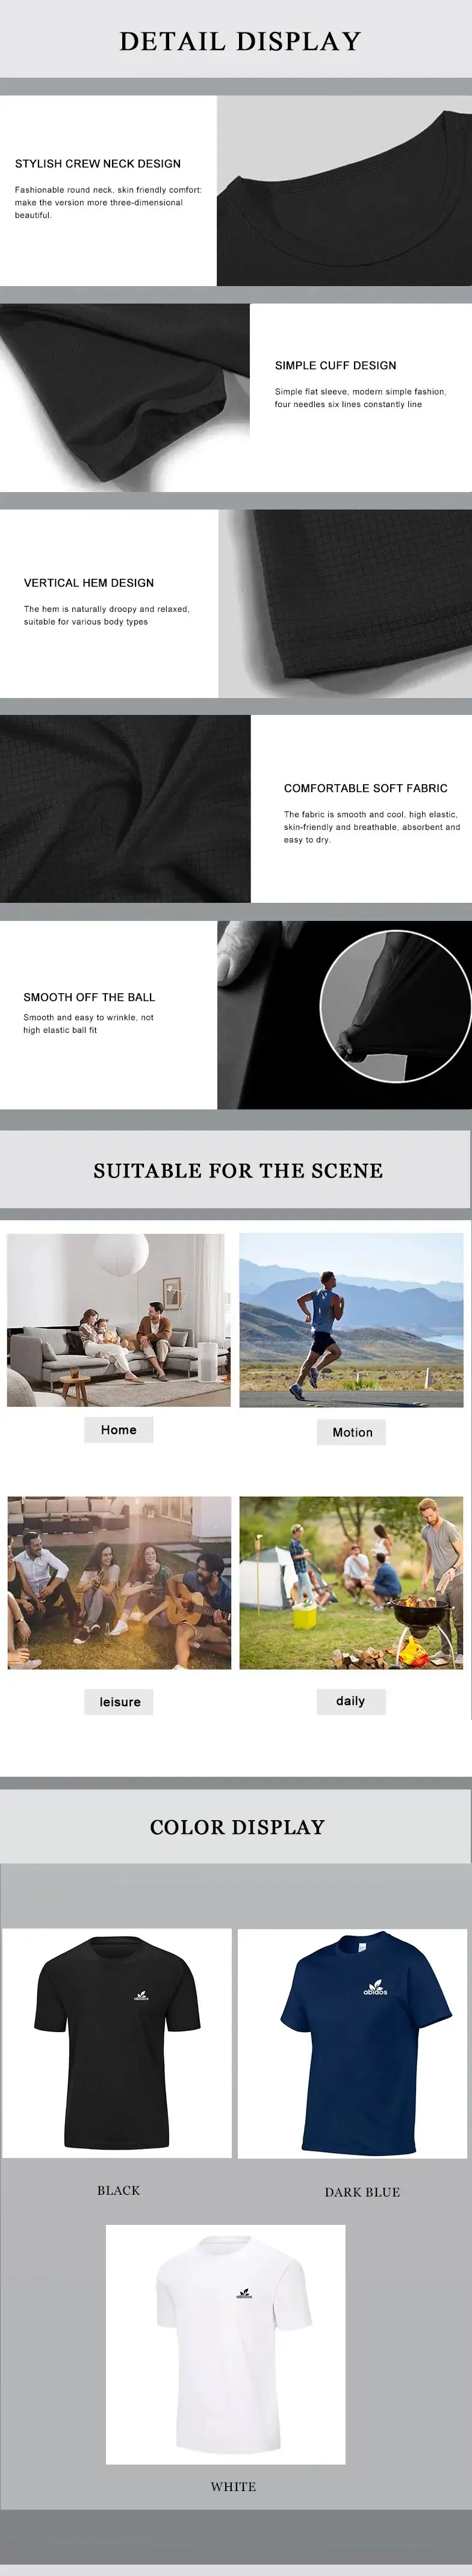Screen dimensions: 472x2576
Task: Click the guitar group leisure photo
Action: click(119, 1583)
